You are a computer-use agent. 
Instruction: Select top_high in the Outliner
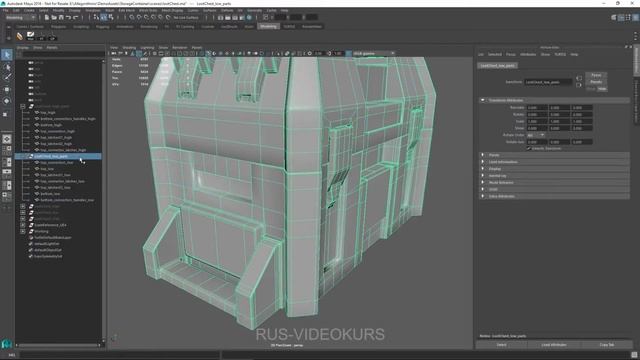point(48,113)
